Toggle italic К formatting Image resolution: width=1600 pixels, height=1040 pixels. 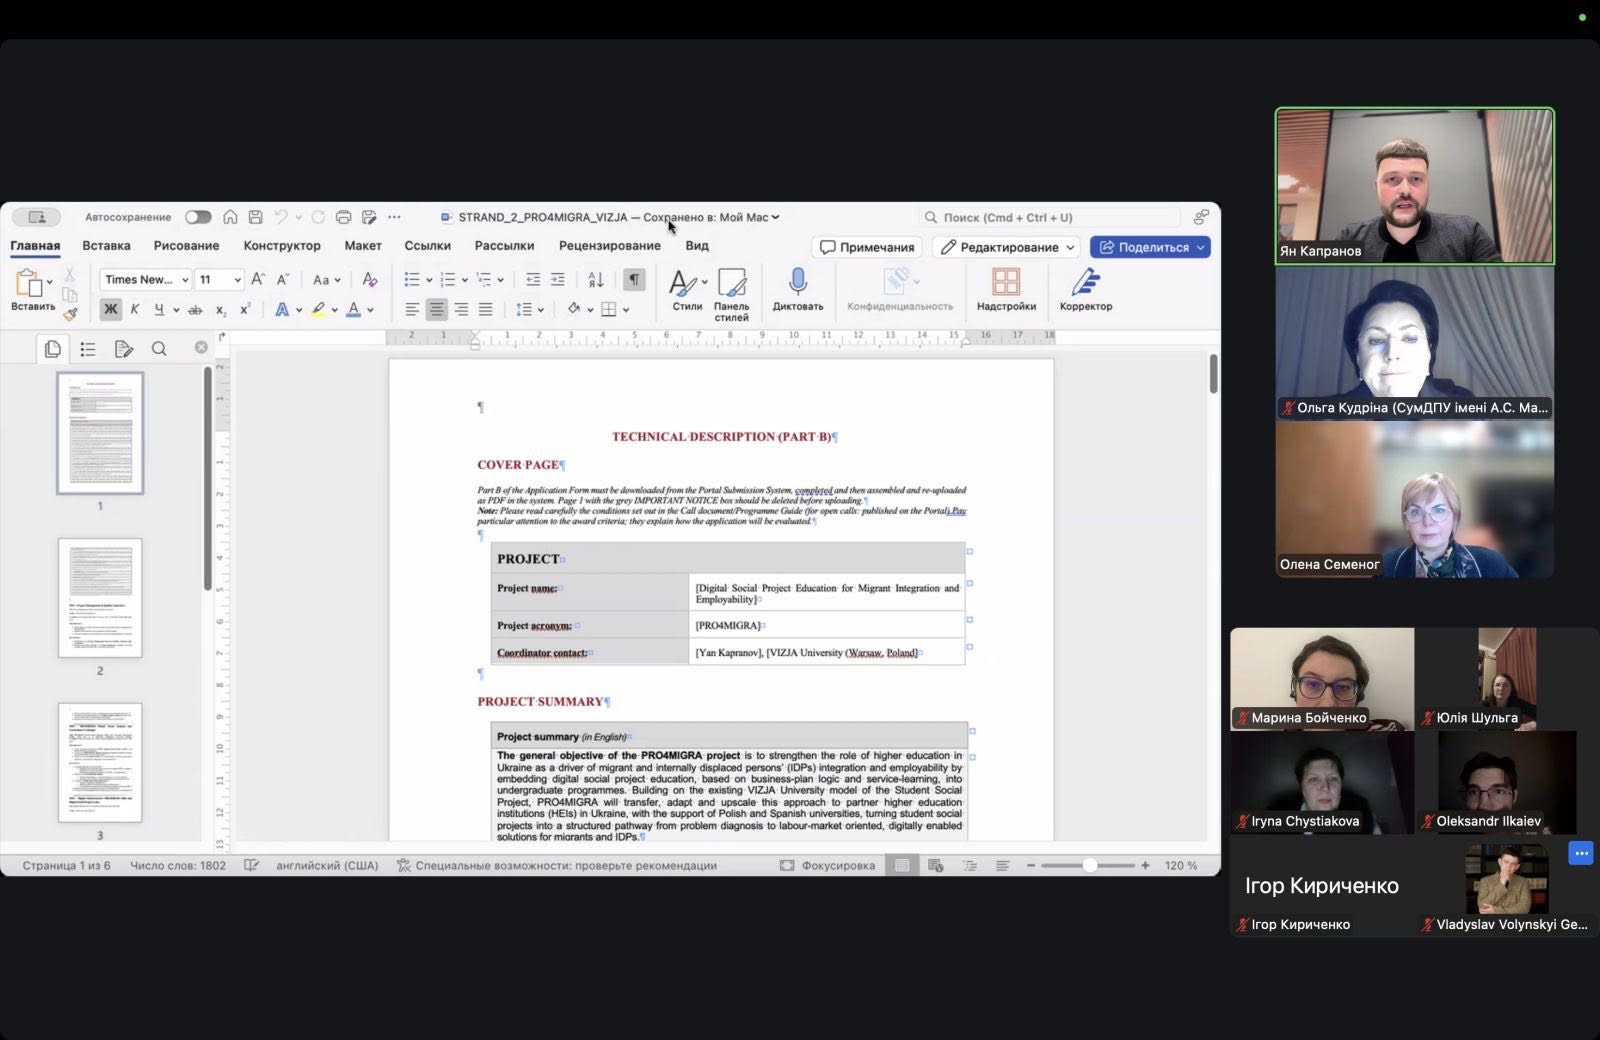[x=135, y=310]
